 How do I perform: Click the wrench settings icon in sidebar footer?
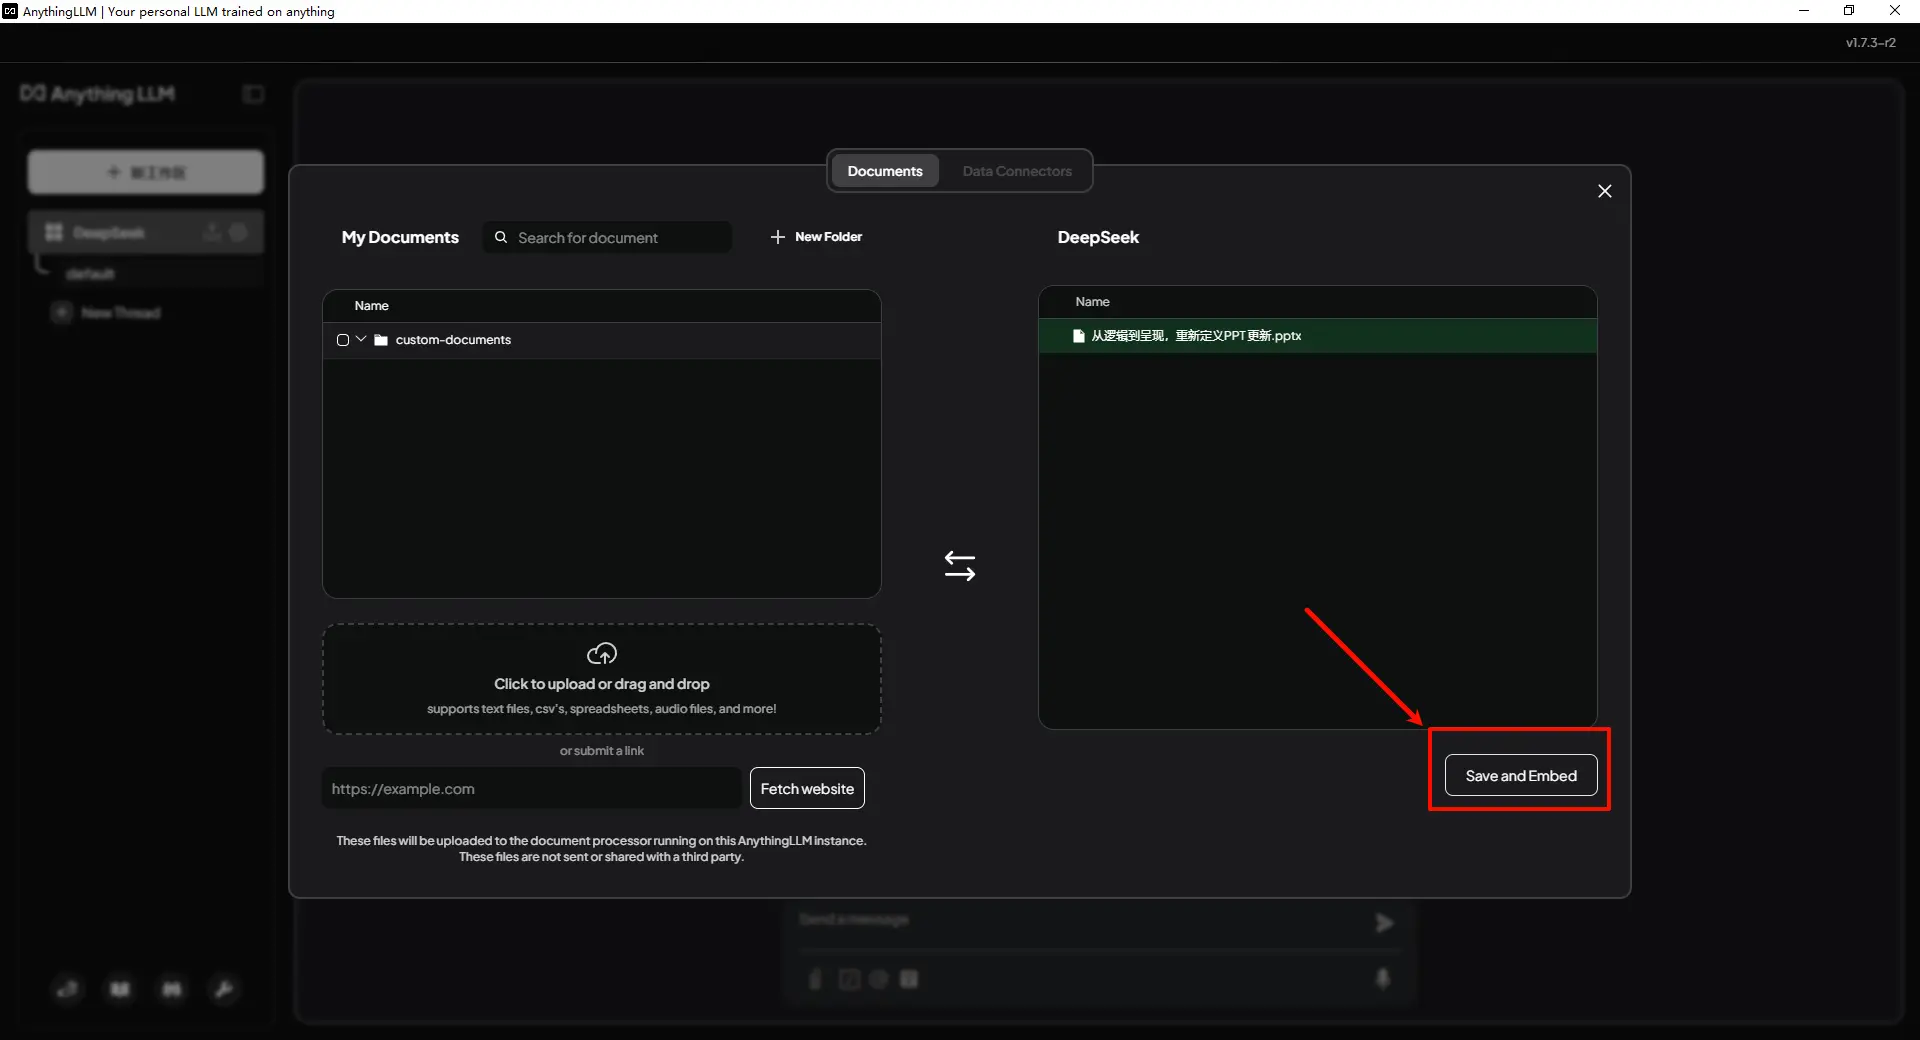224,989
